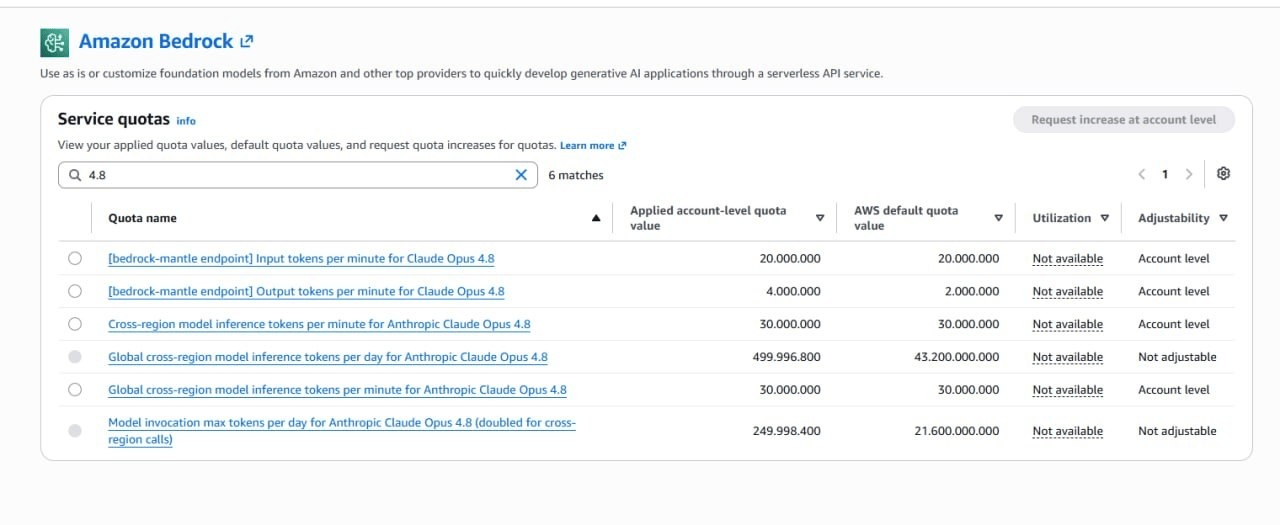Select disabled radio for Global cross-region tokens per day

point(75,357)
